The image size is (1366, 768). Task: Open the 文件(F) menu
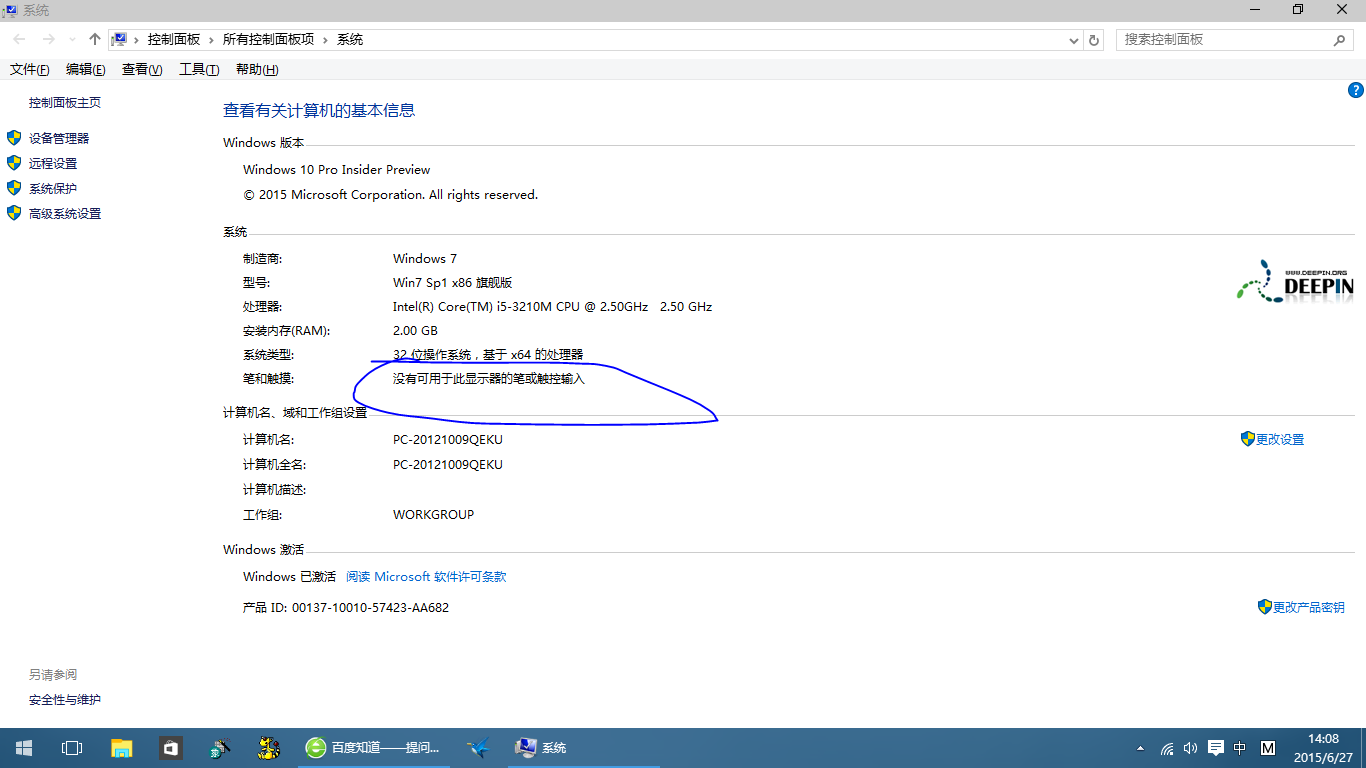30,69
